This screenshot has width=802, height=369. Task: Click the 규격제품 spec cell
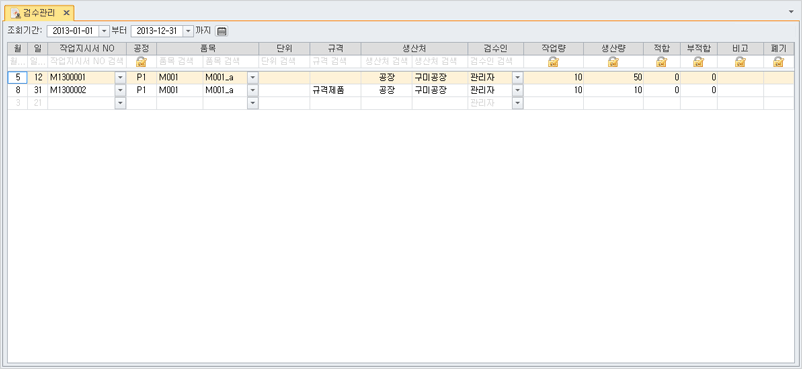[x=335, y=90]
